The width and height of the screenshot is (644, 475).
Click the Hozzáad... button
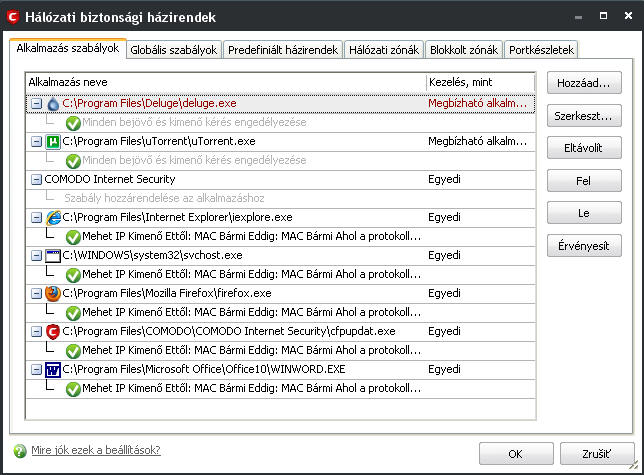pyautogui.click(x=584, y=83)
